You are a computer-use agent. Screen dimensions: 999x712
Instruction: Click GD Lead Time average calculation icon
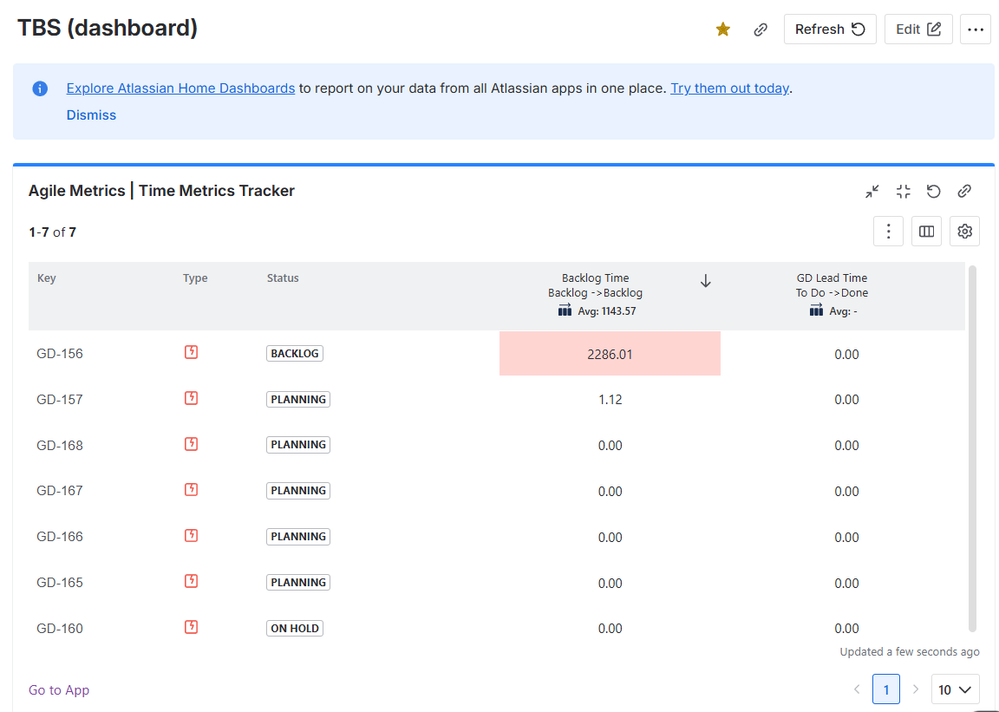pos(816,310)
